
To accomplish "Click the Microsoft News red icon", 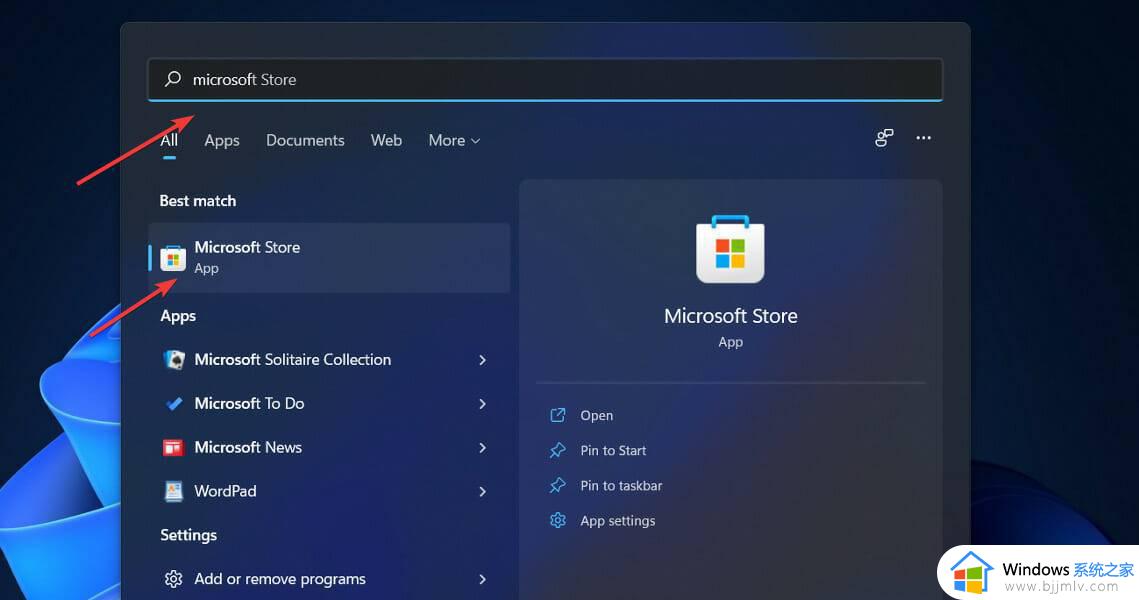I will tap(173, 447).
